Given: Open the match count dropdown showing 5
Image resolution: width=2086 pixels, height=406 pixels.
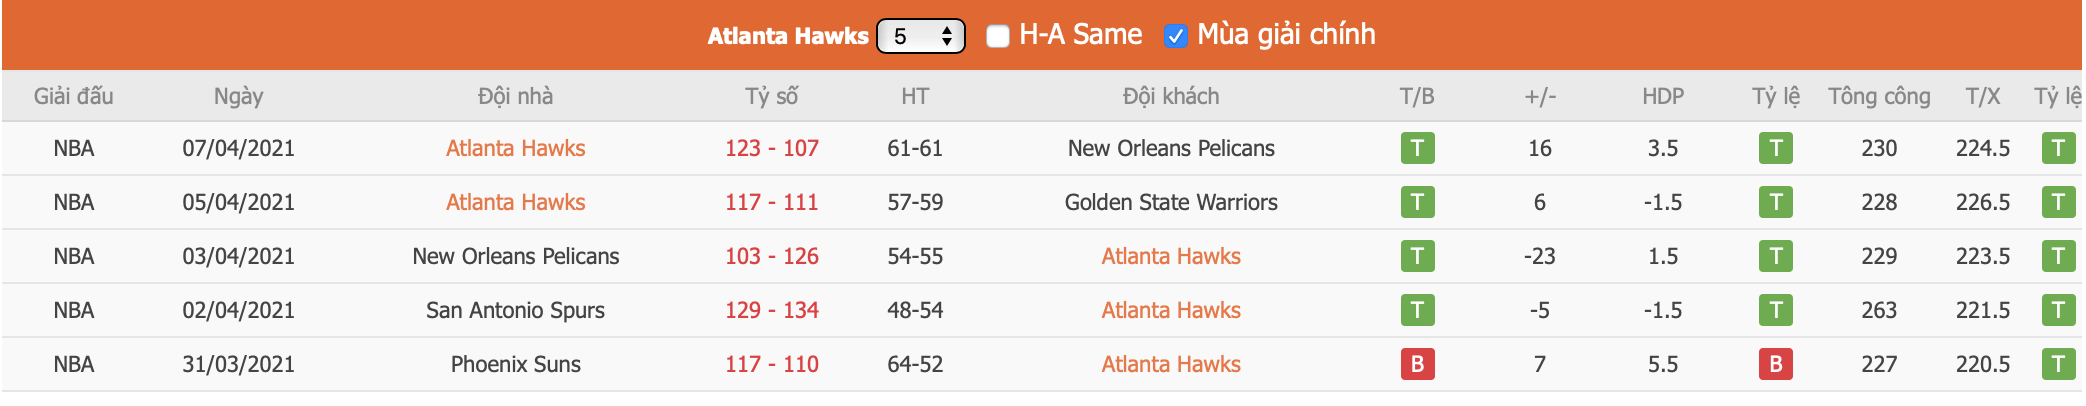Looking at the screenshot, I should (x=920, y=36).
